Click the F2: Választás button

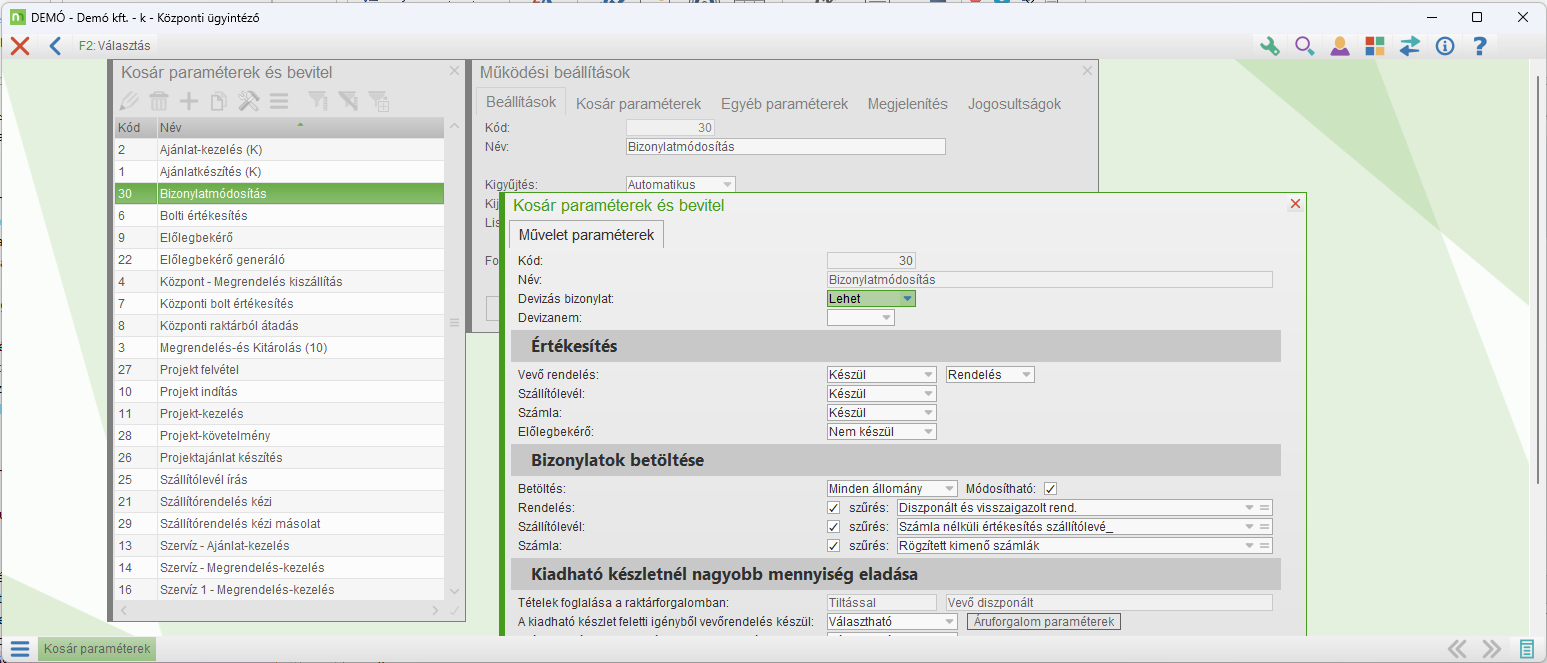click(115, 45)
